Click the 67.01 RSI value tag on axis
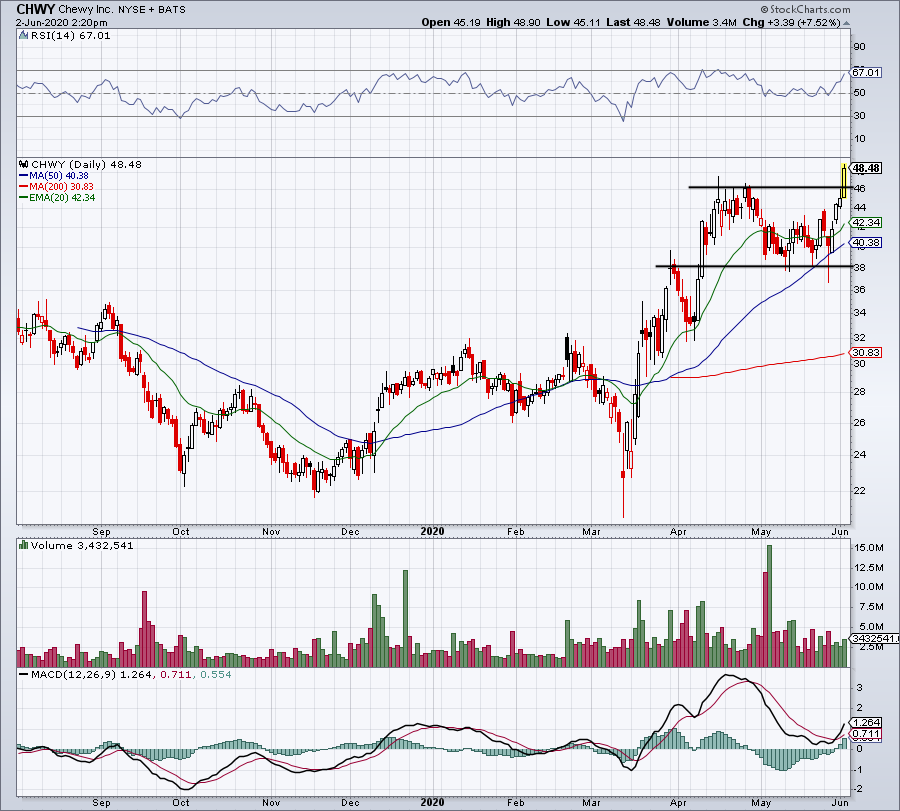The image size is (900, 811). tap(866, 72)
